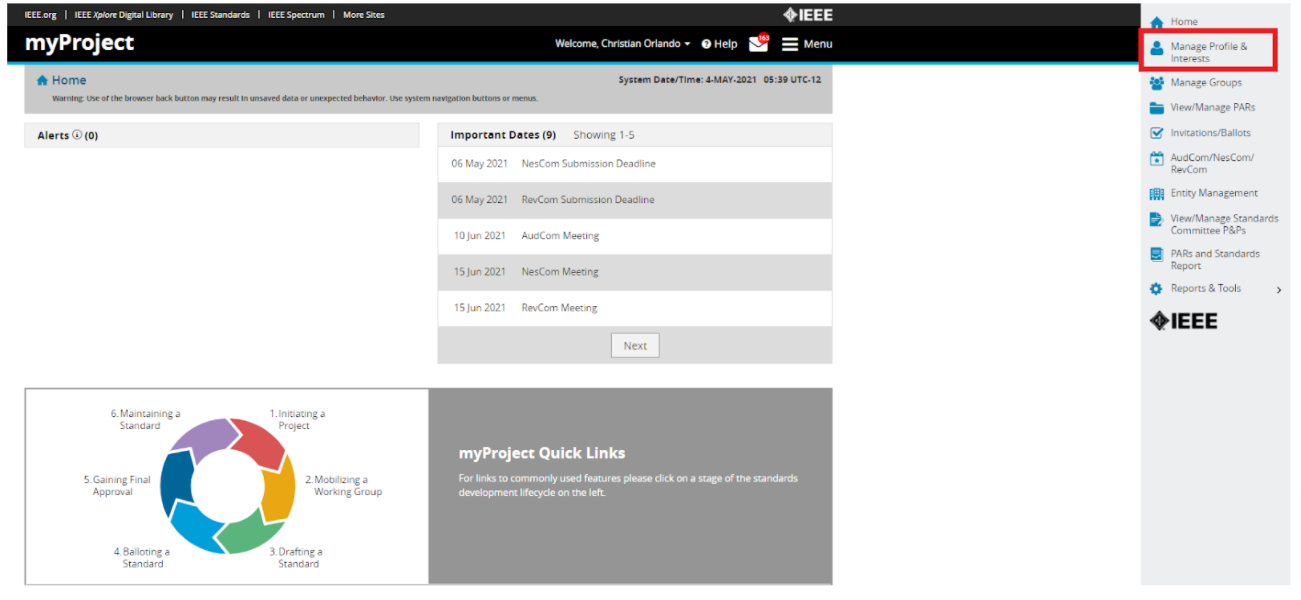This screenshot has height=600, width=1301.
Task: Click the Manage Groups people icon
Action: (1157, 83)
